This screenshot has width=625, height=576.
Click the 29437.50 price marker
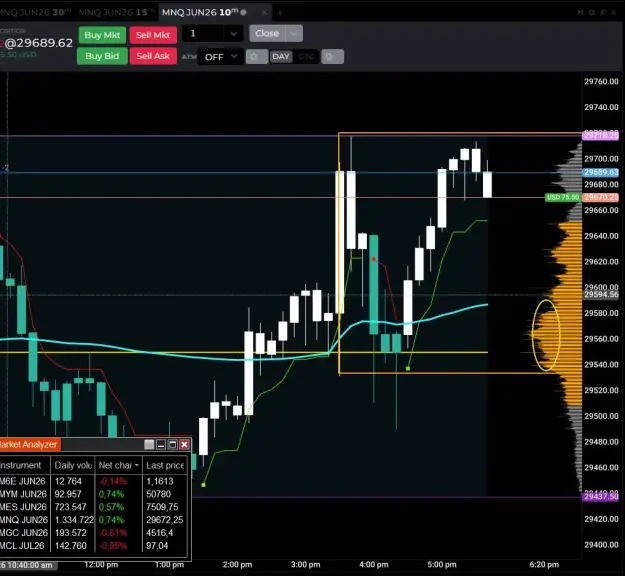(x=601, y=497)
